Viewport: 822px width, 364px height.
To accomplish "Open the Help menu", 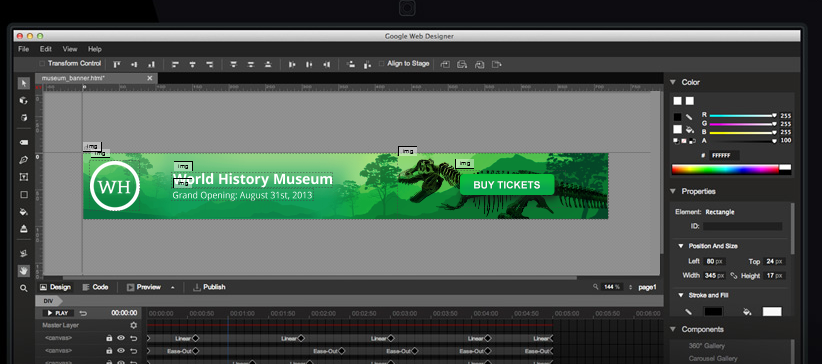I will pyautogui.click(x=95, y=49).
